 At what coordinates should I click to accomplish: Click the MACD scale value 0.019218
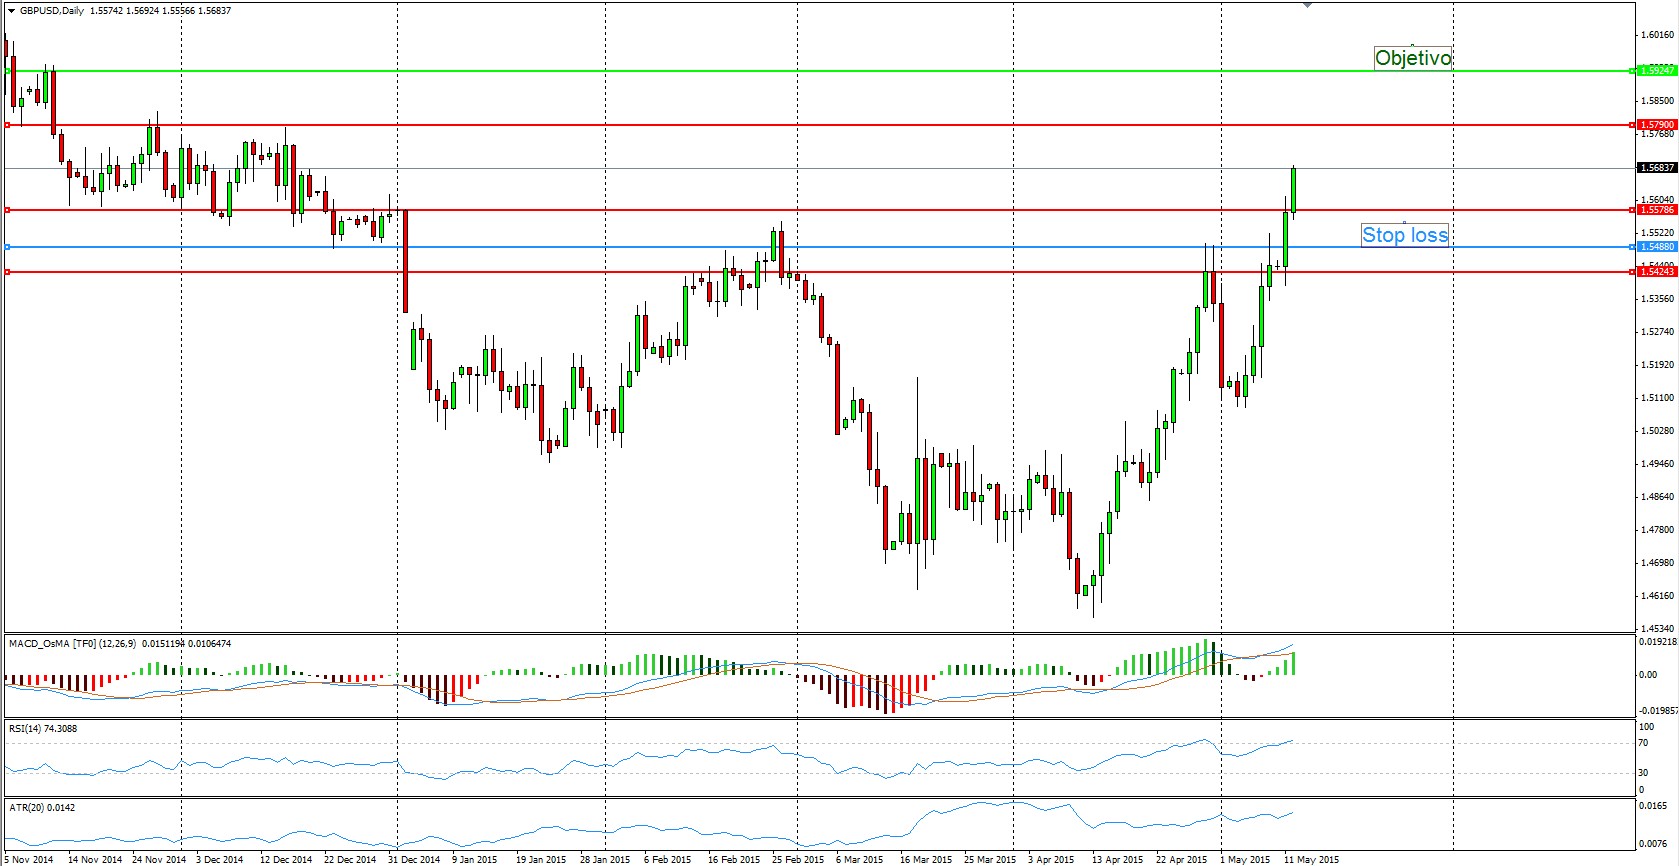pyautogui.click(x=1657, y=642)
